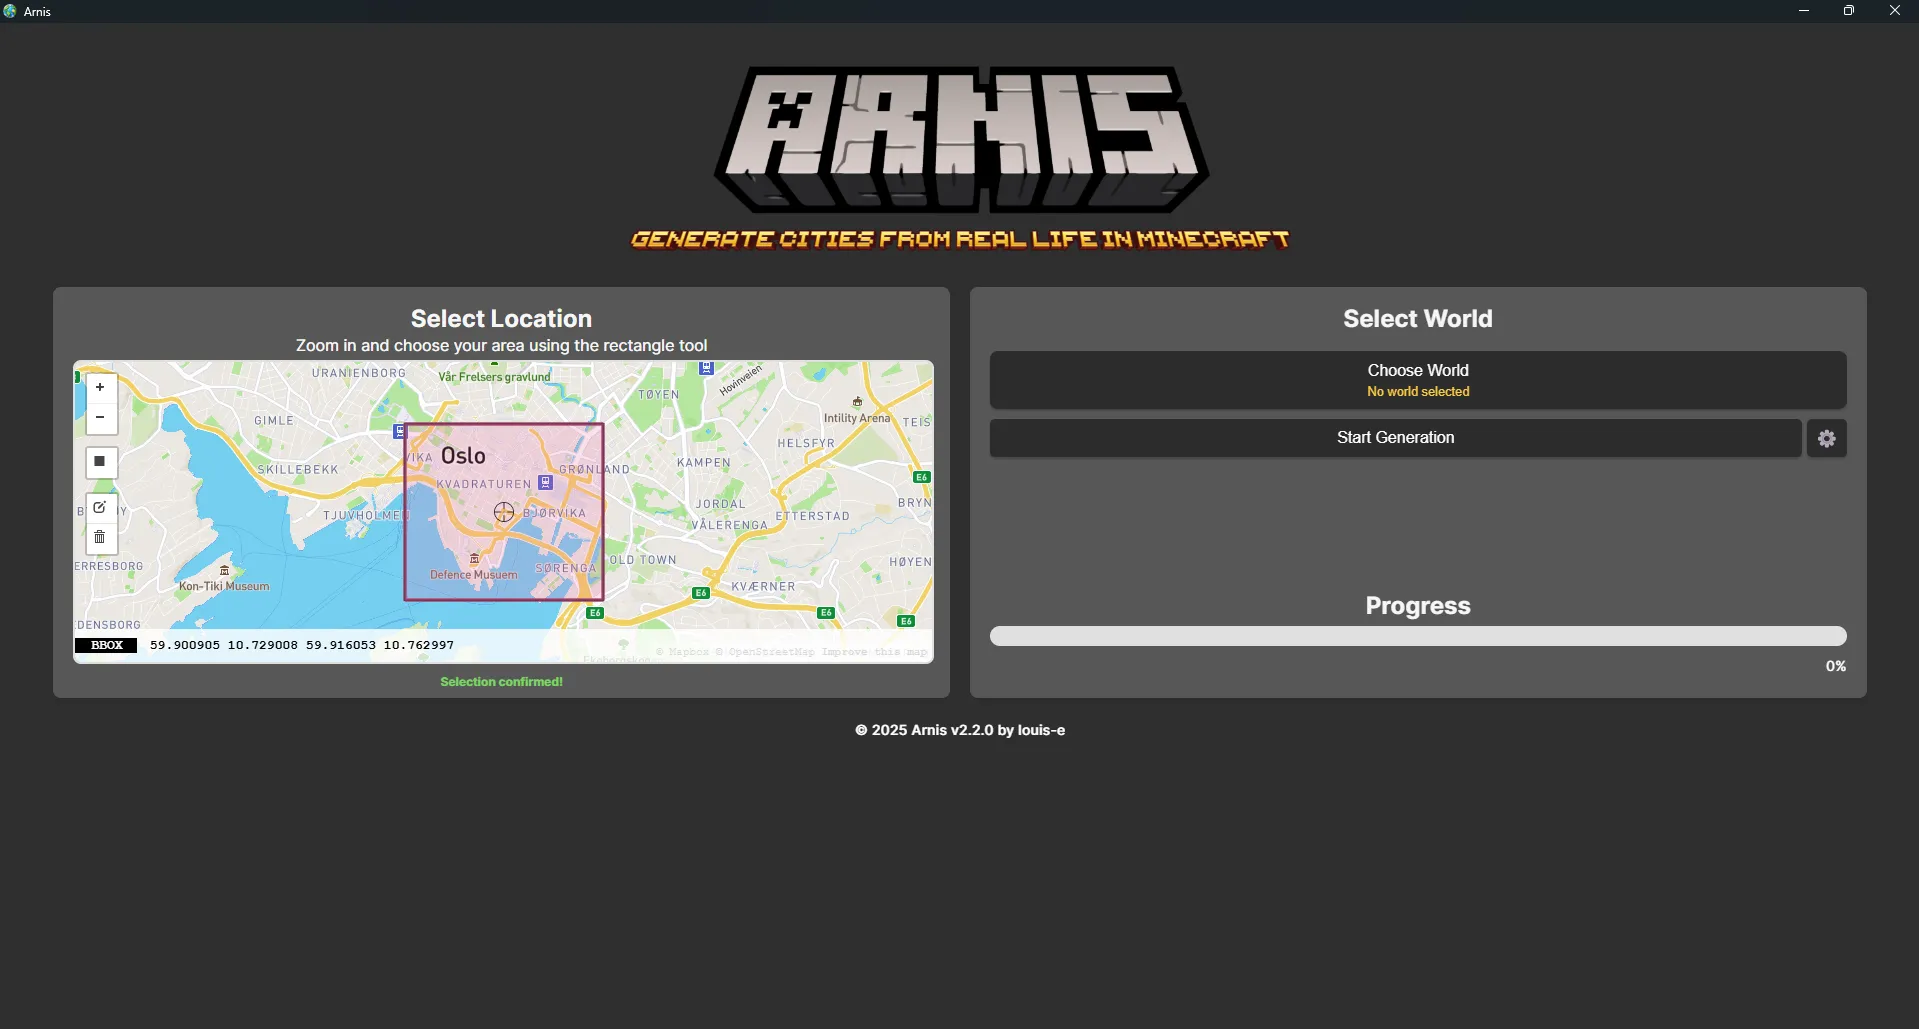Open generation settings gear
This screenshot has height=1029, width=1919.
1826,438
